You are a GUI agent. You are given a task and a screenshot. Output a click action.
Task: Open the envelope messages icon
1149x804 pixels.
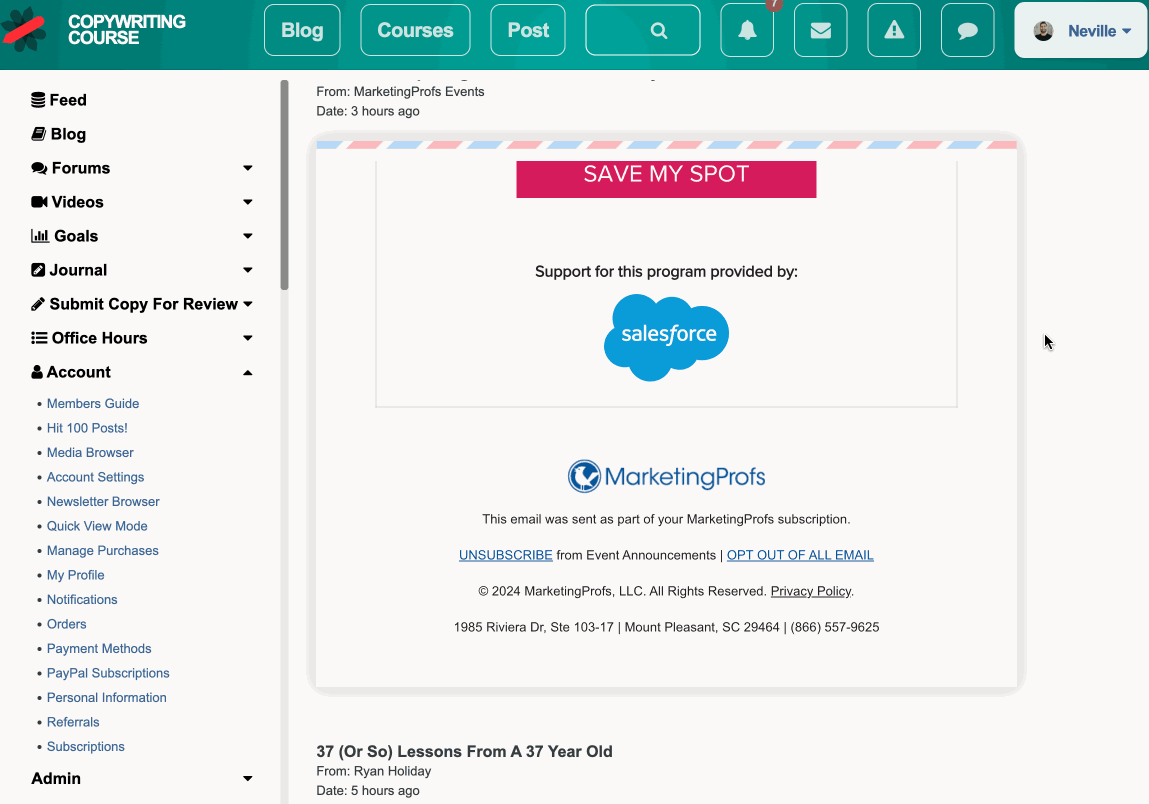click(821, 30)
